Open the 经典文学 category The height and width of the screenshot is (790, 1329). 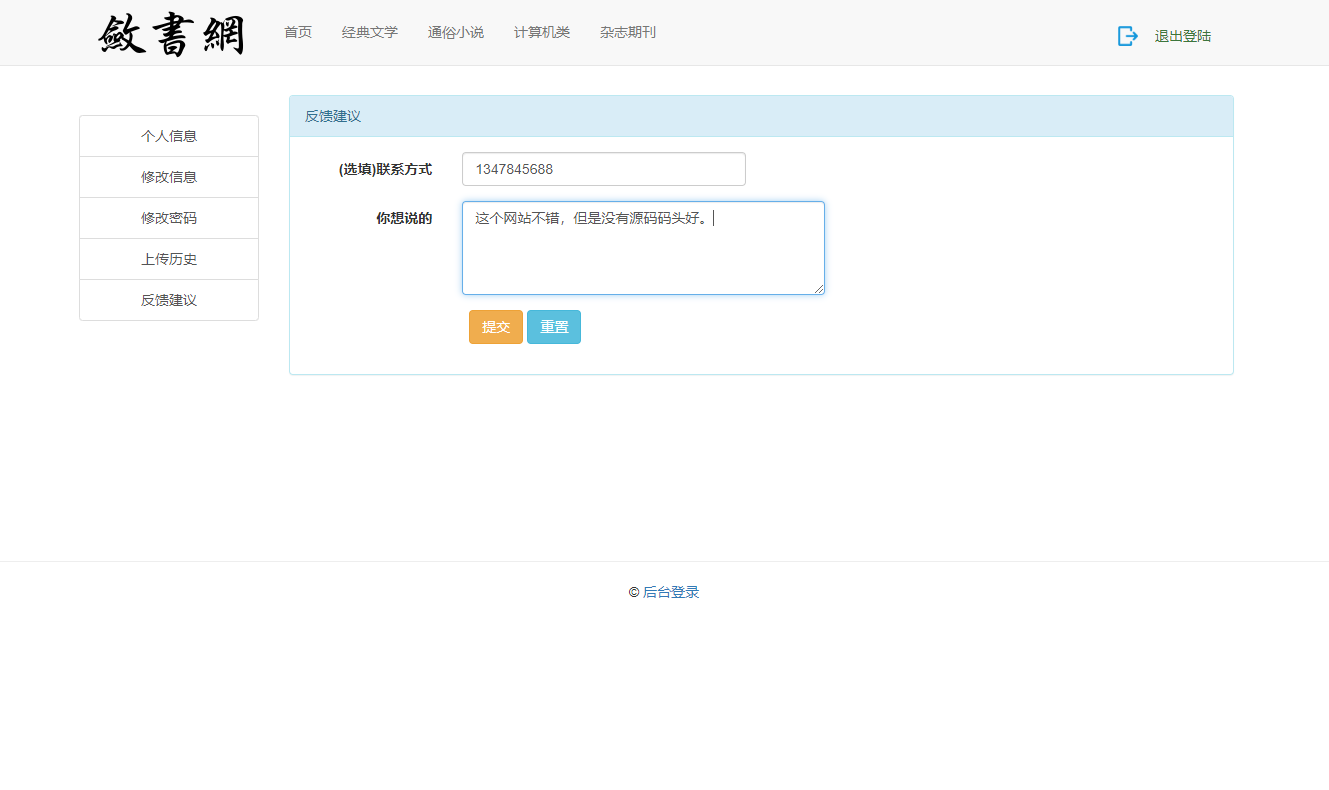pyautogui.click(x=369, y=31)
